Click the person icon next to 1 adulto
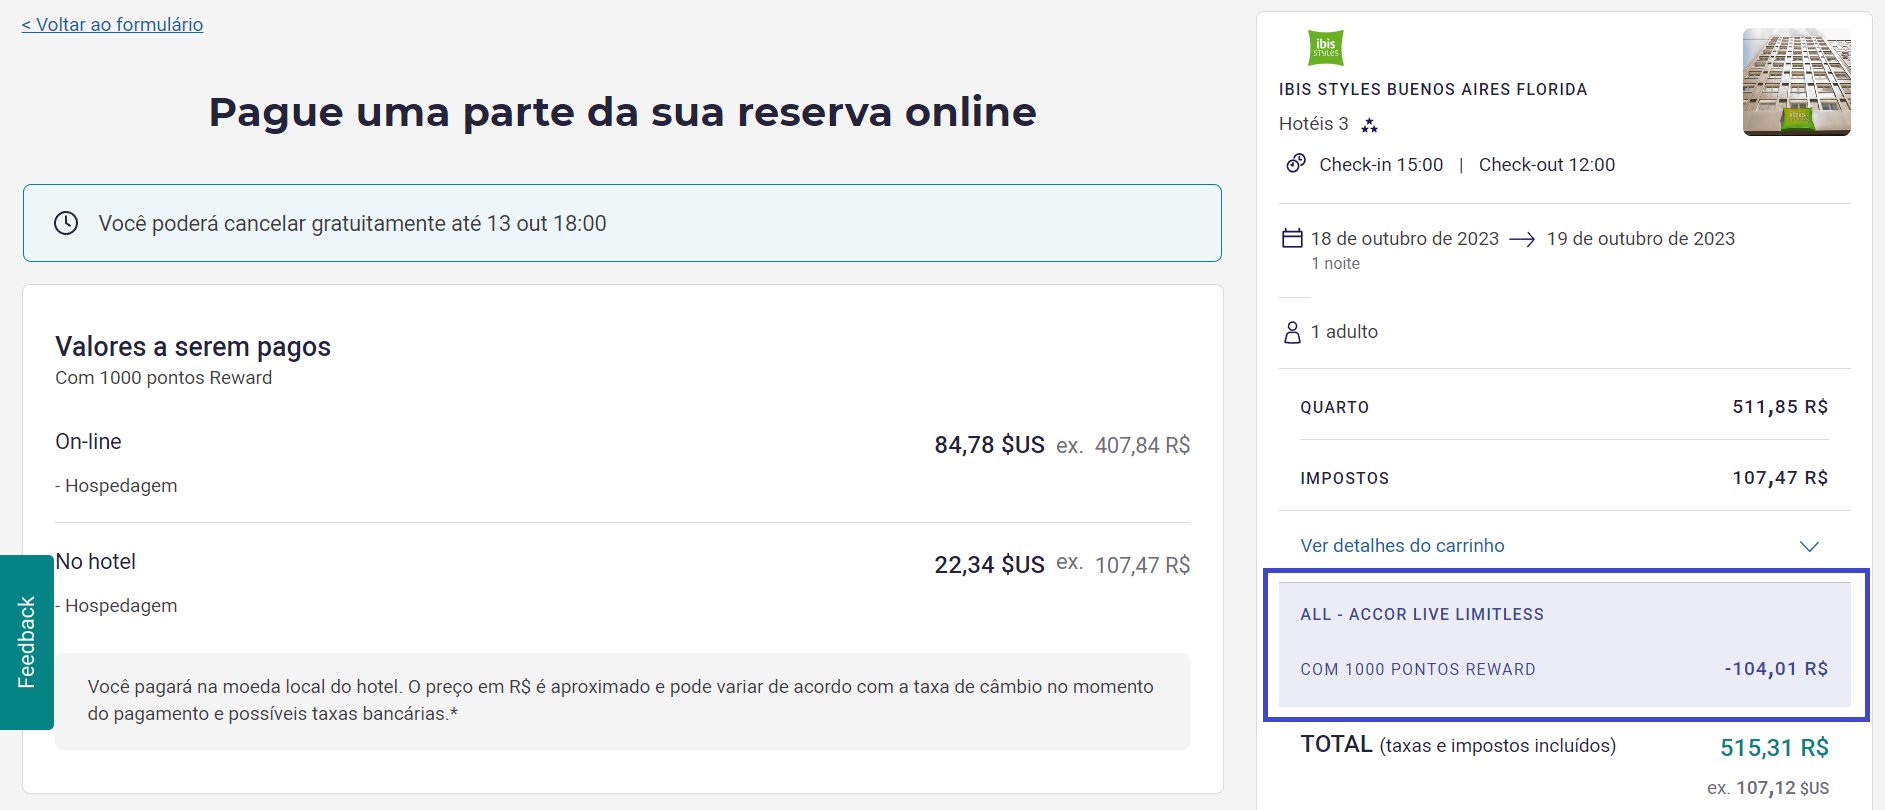Image resolution: width=1885 pixels, height=810 pixels. 1292,332
